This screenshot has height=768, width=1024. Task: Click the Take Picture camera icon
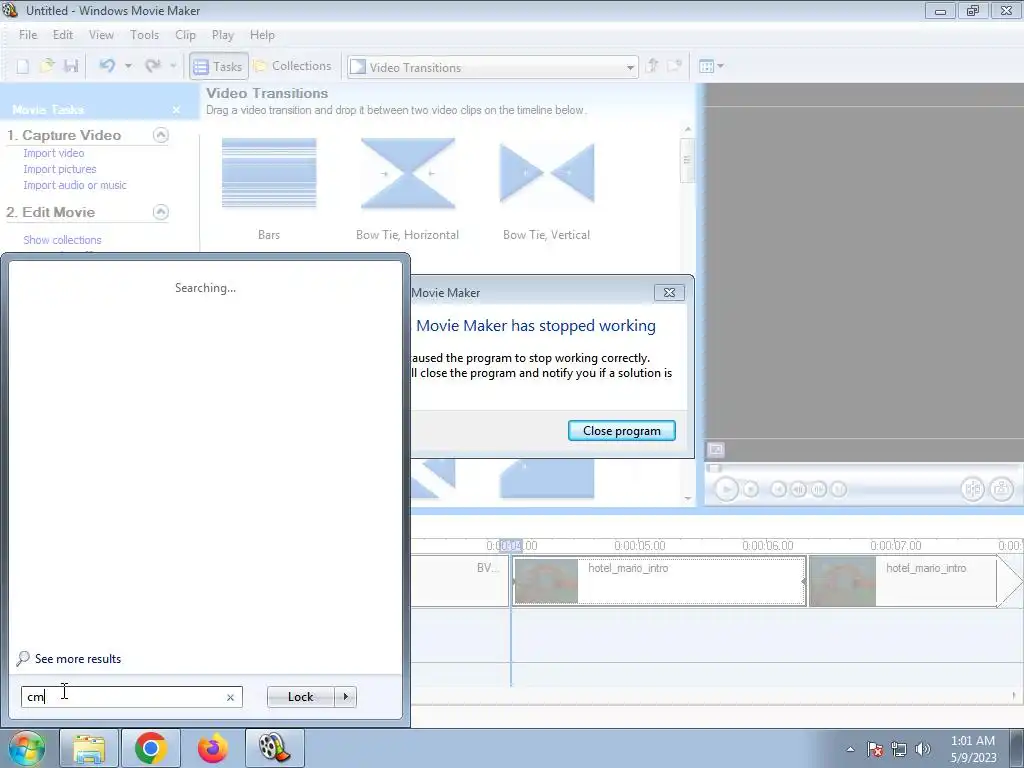point(1000,488)
